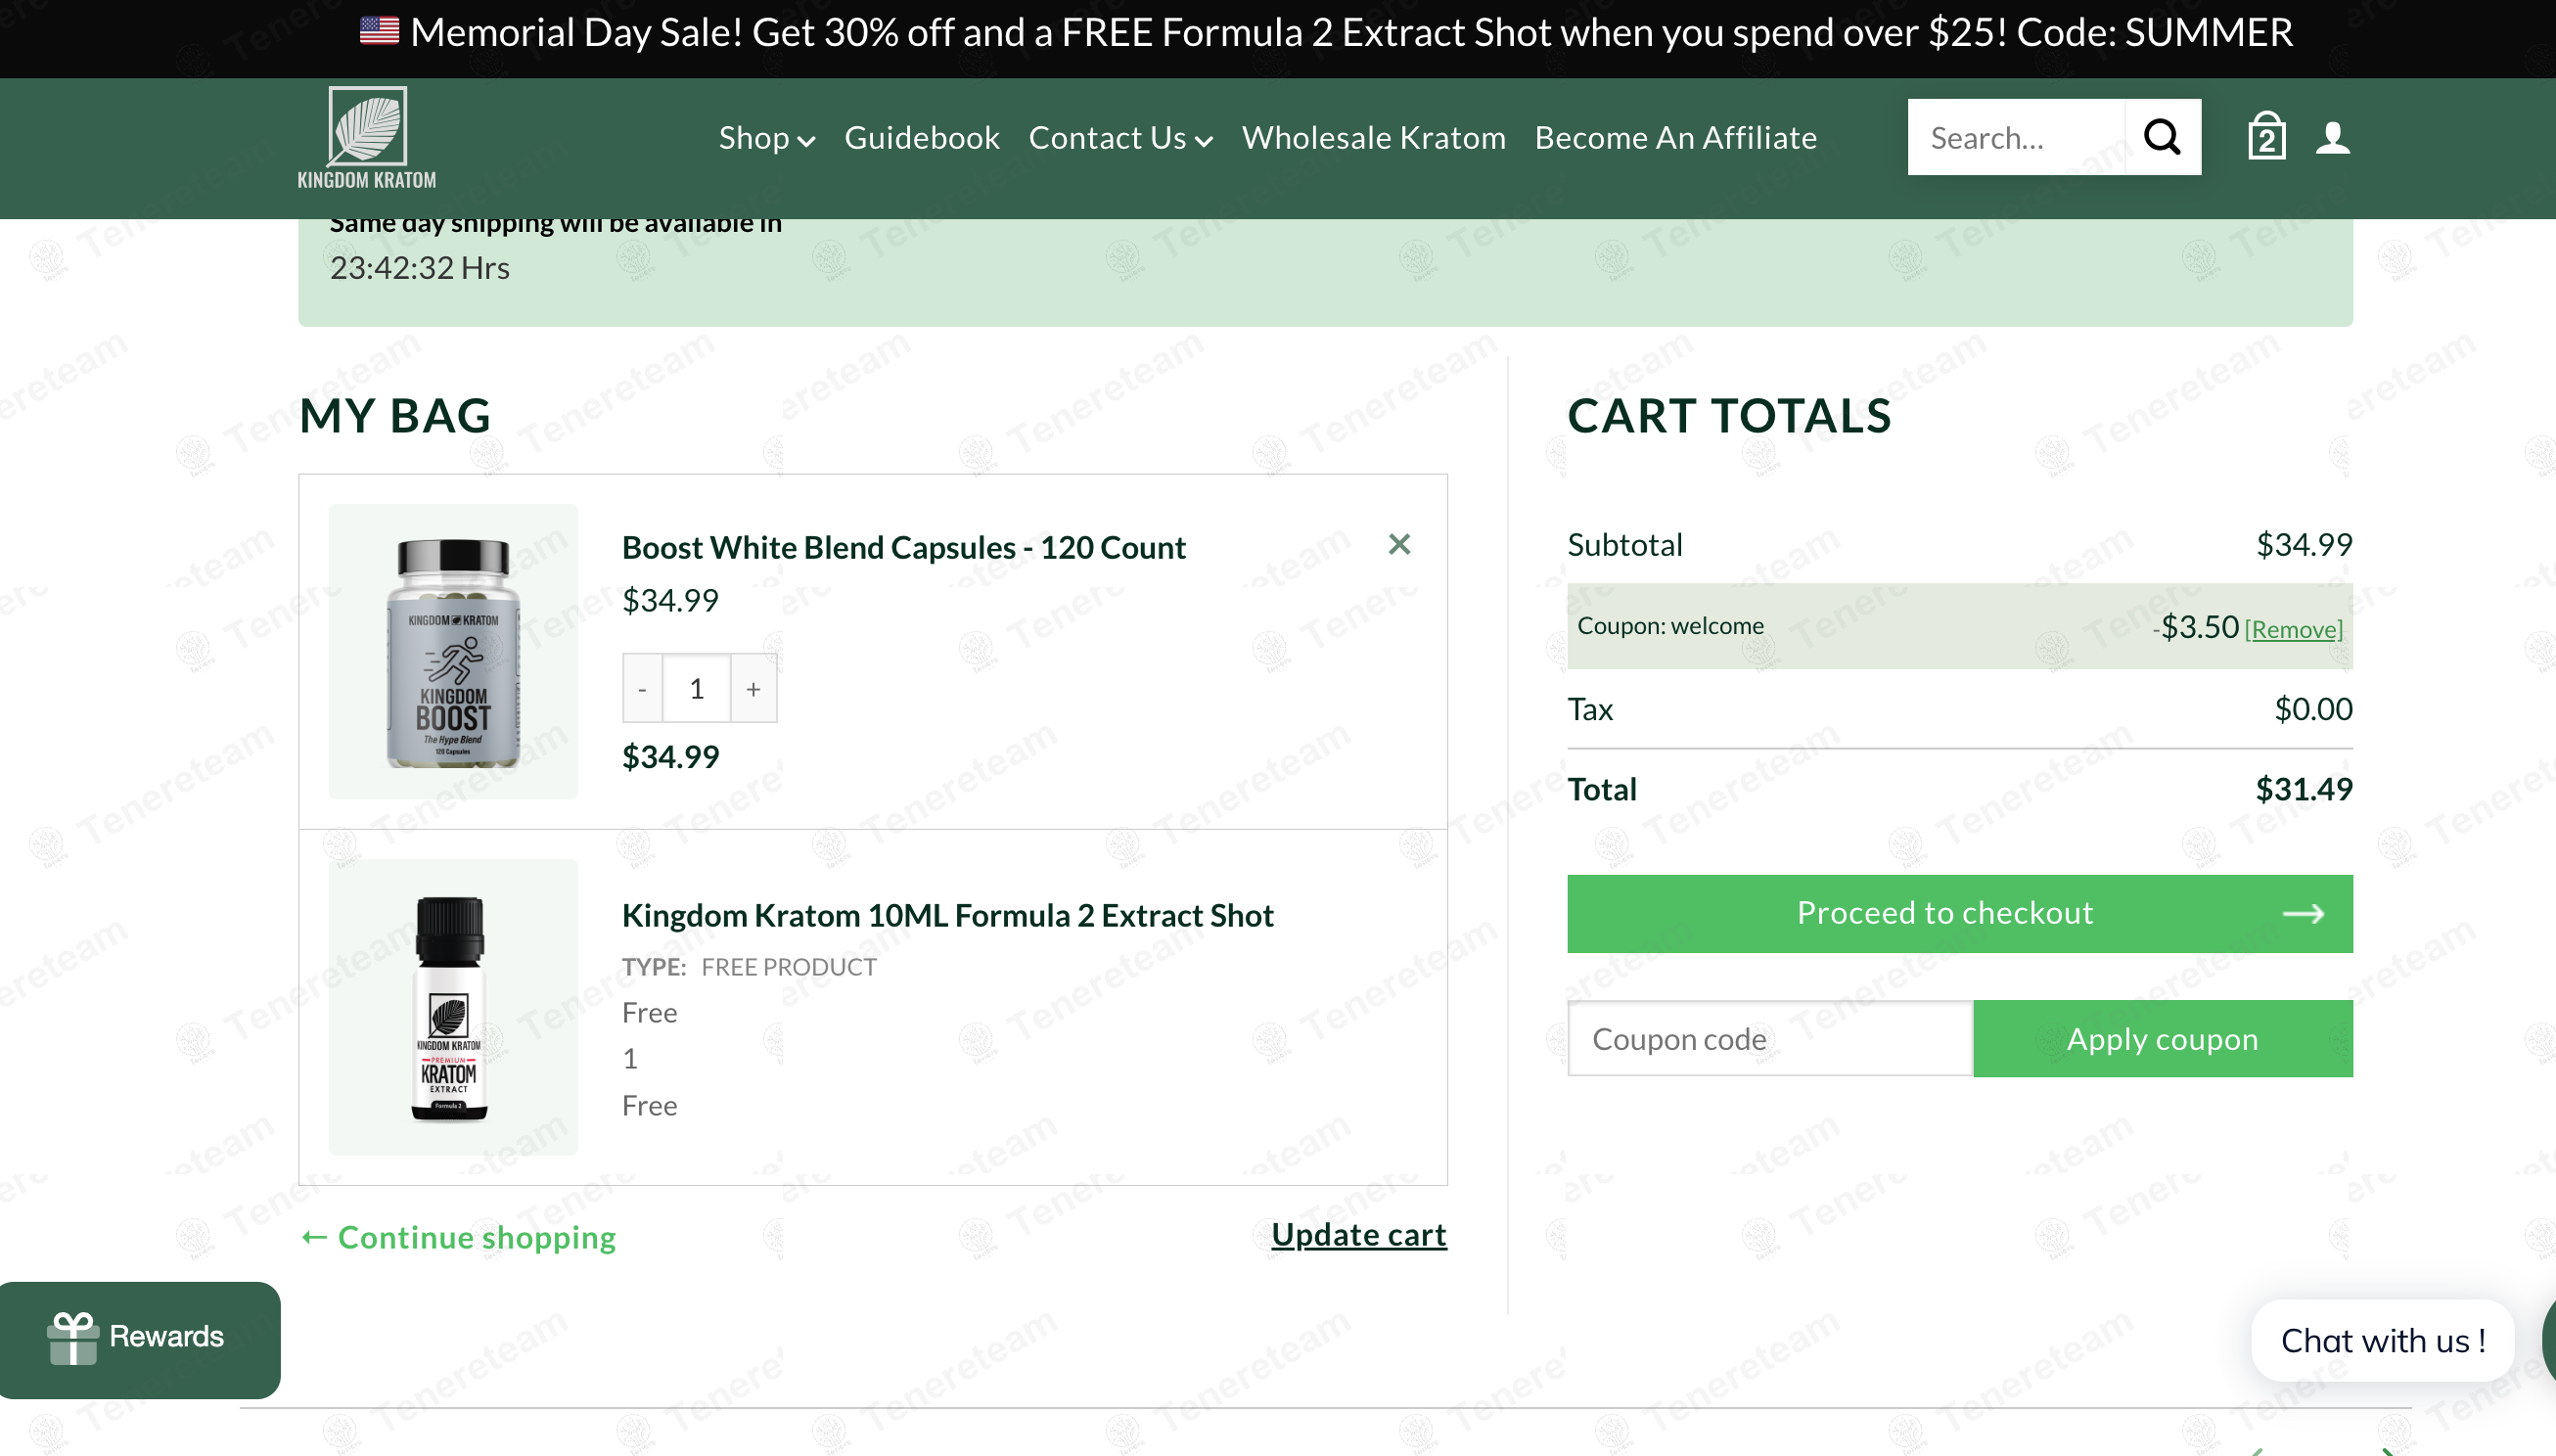Viewport: 2556px width, 1456px height.
Task: Expand the Contact Us dropdown menu
Action: 1120,138
